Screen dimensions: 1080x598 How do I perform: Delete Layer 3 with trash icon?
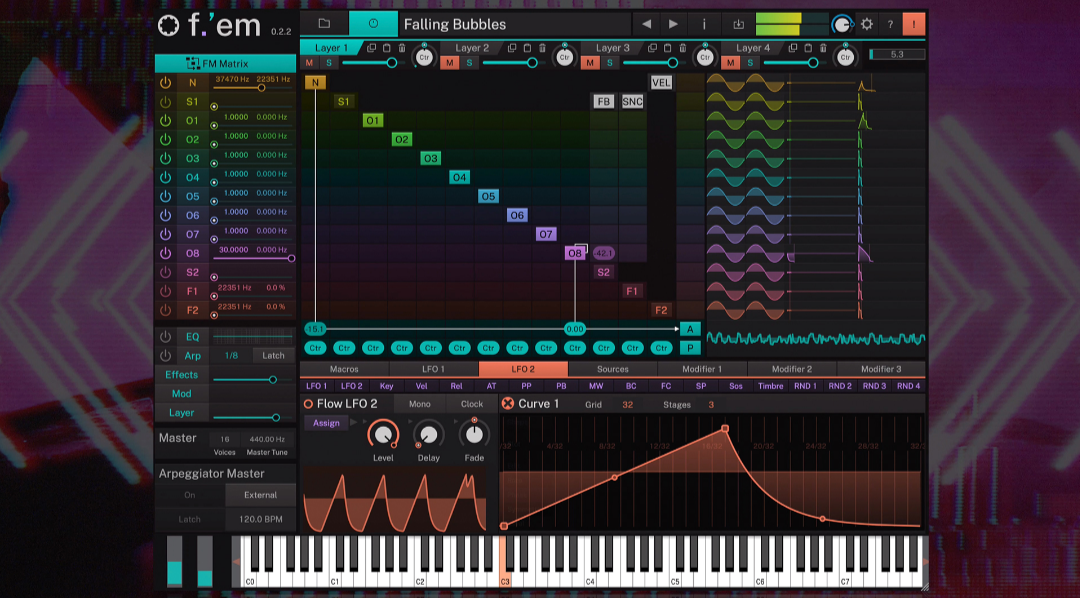pyautogui.click(x=683, y=48)
